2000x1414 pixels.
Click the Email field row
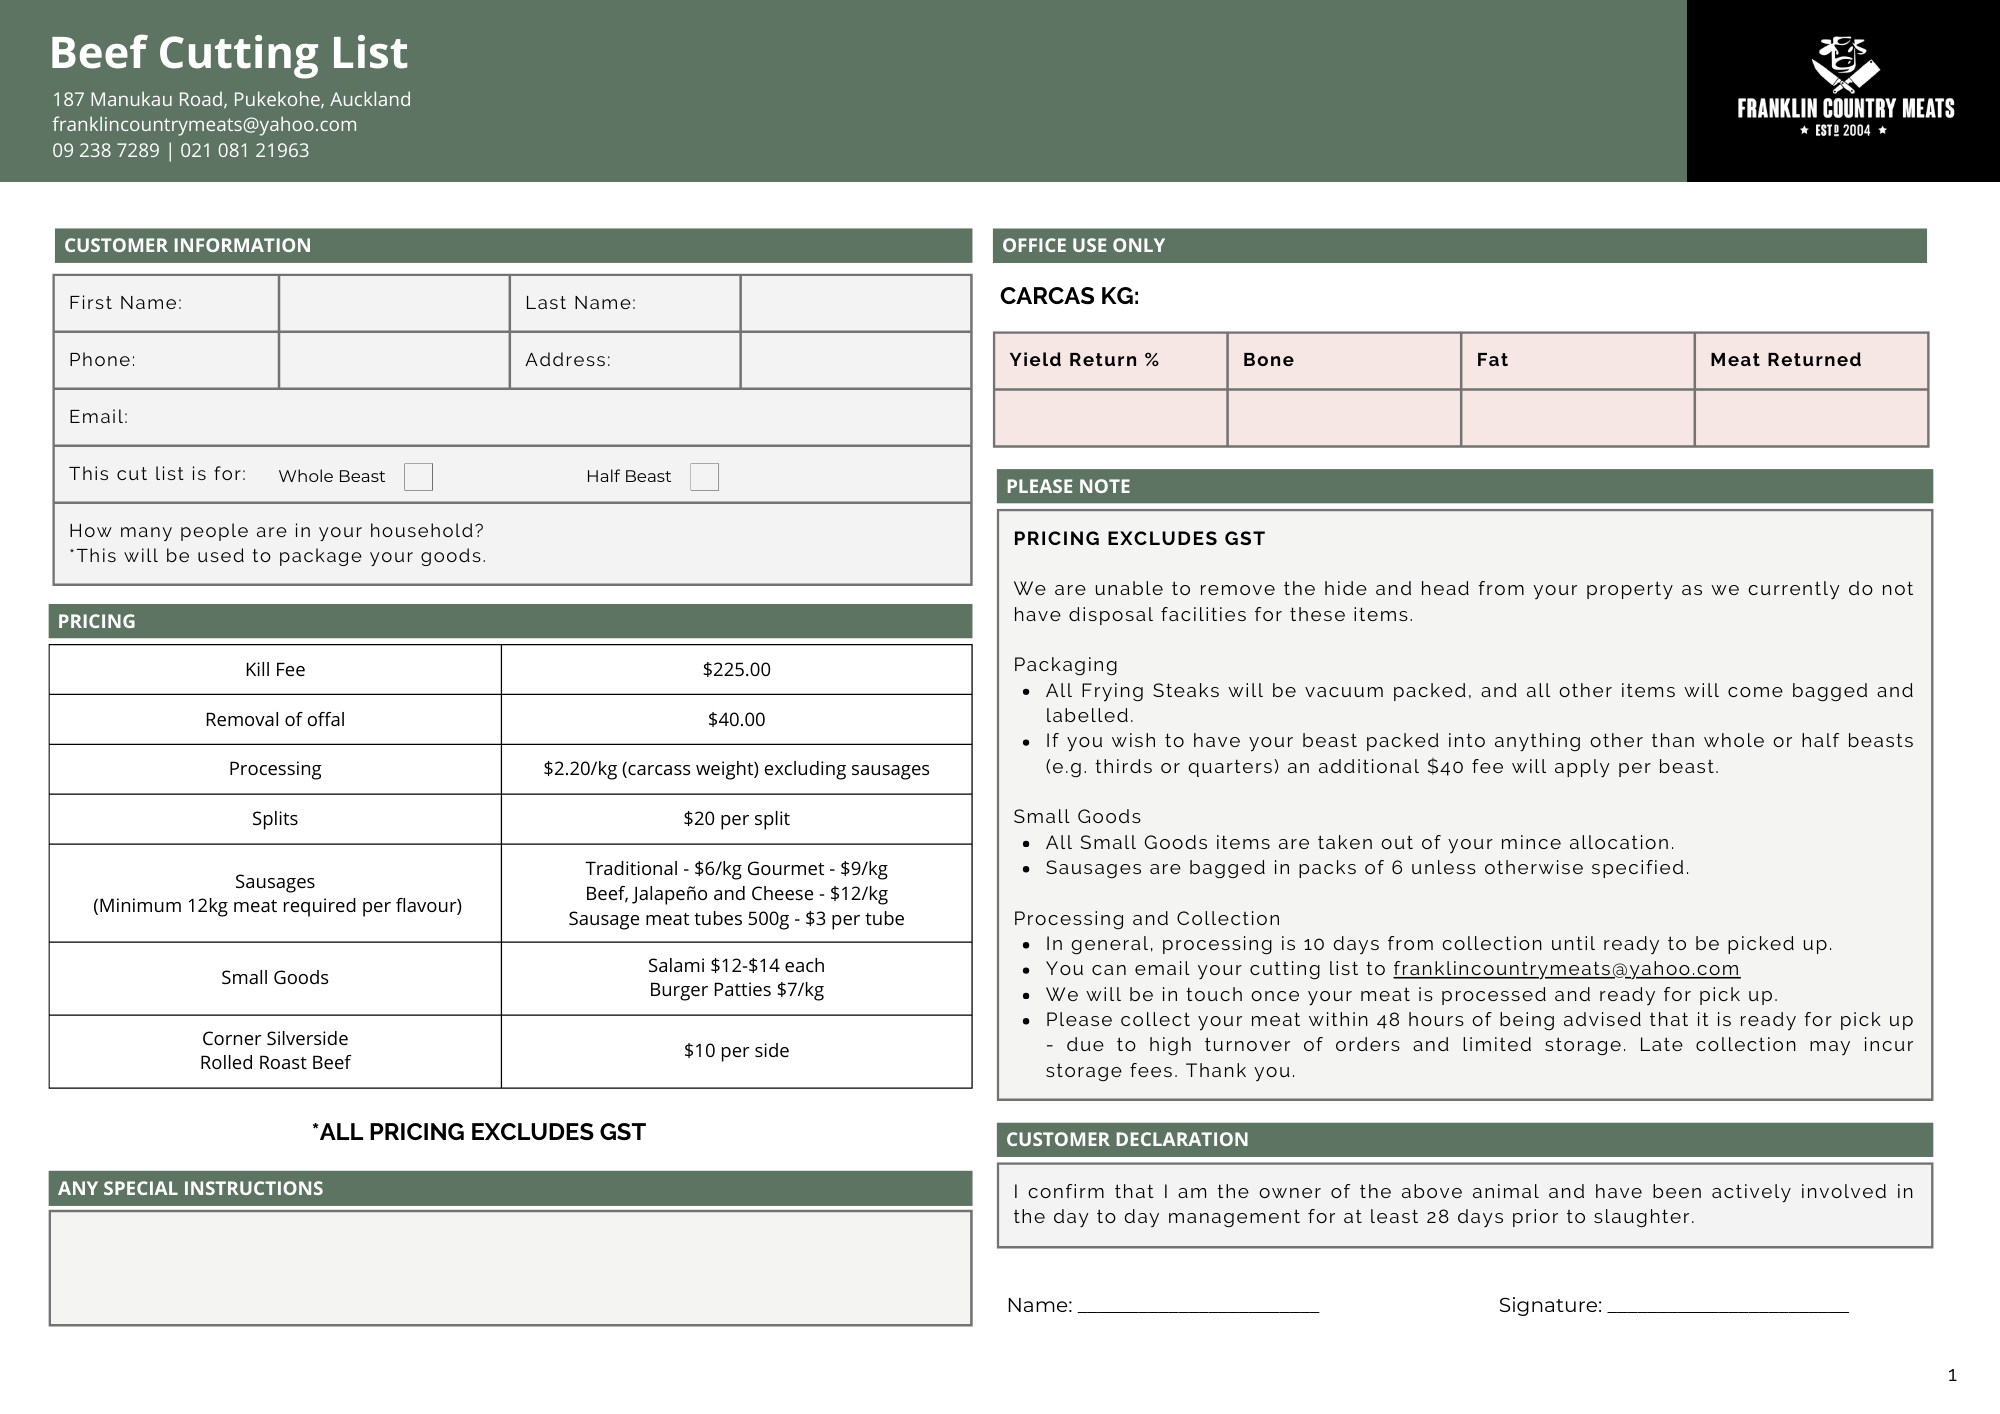(512, 417)
